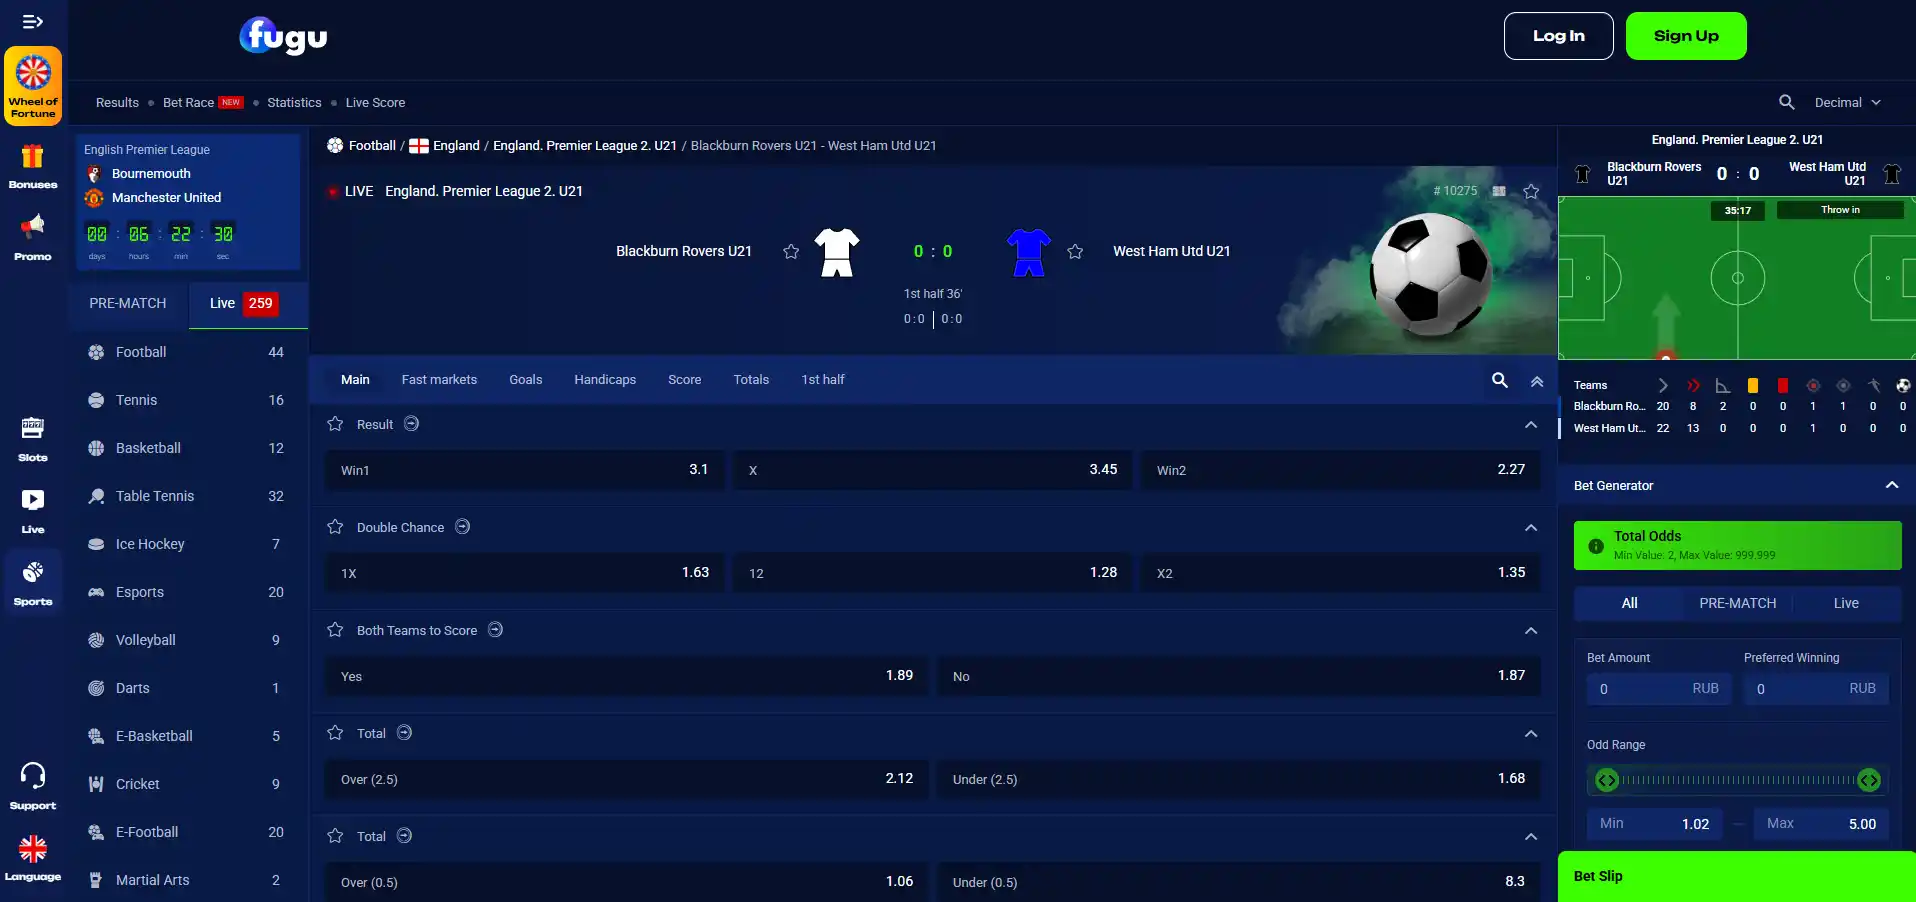1916x902 pixels.
Task: Open the Wheel of Fortune icon
Action: click(x=33, y=86)
